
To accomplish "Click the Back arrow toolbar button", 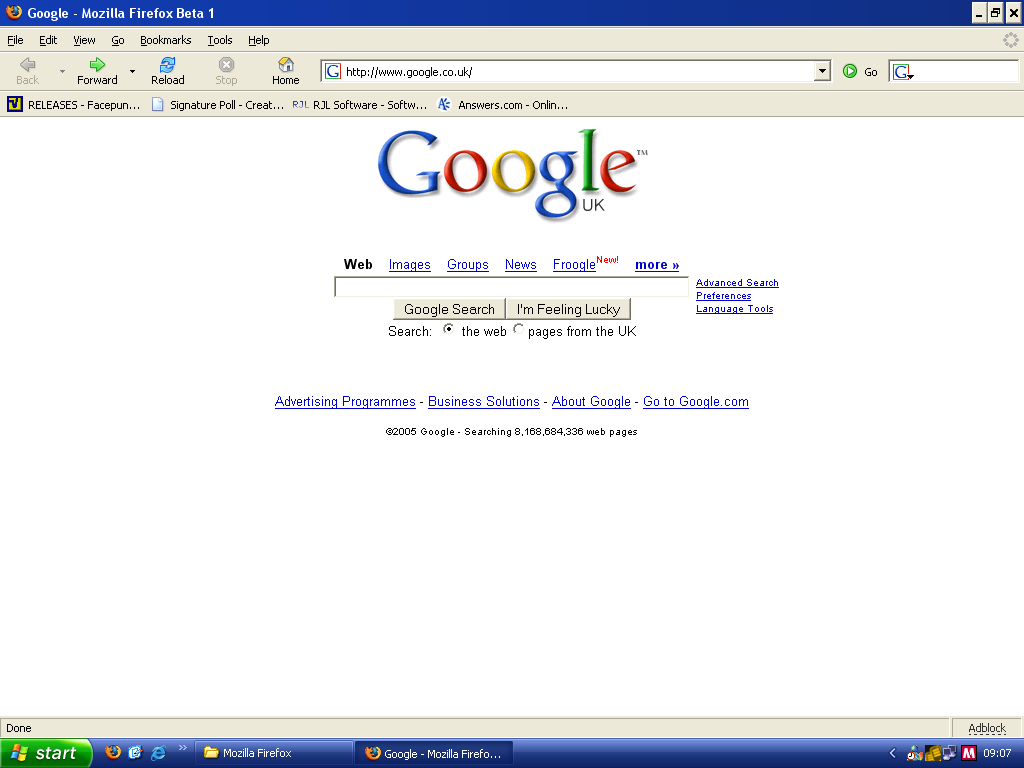I will click(27, 71).
